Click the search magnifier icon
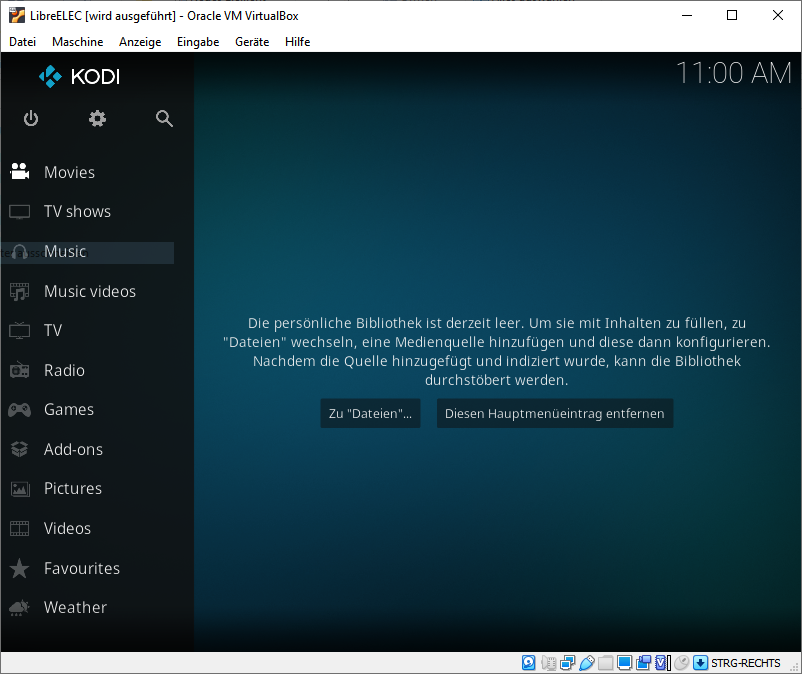The image size is (802, 674). point(165,119)
